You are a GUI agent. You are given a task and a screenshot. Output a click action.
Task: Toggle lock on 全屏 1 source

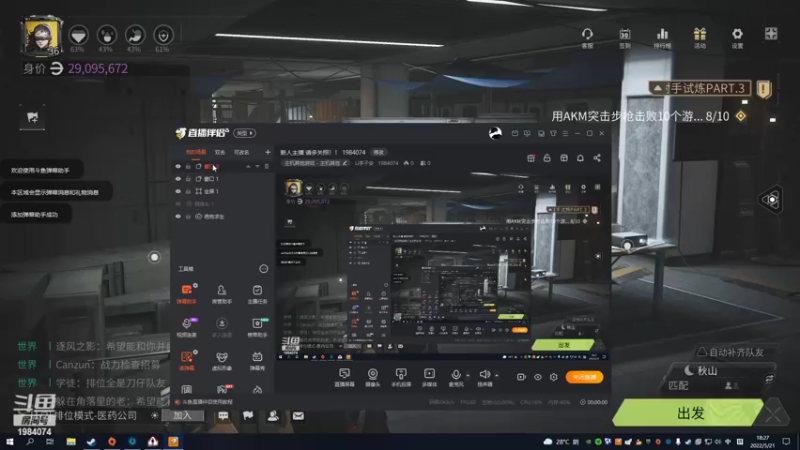click(188, 191)
